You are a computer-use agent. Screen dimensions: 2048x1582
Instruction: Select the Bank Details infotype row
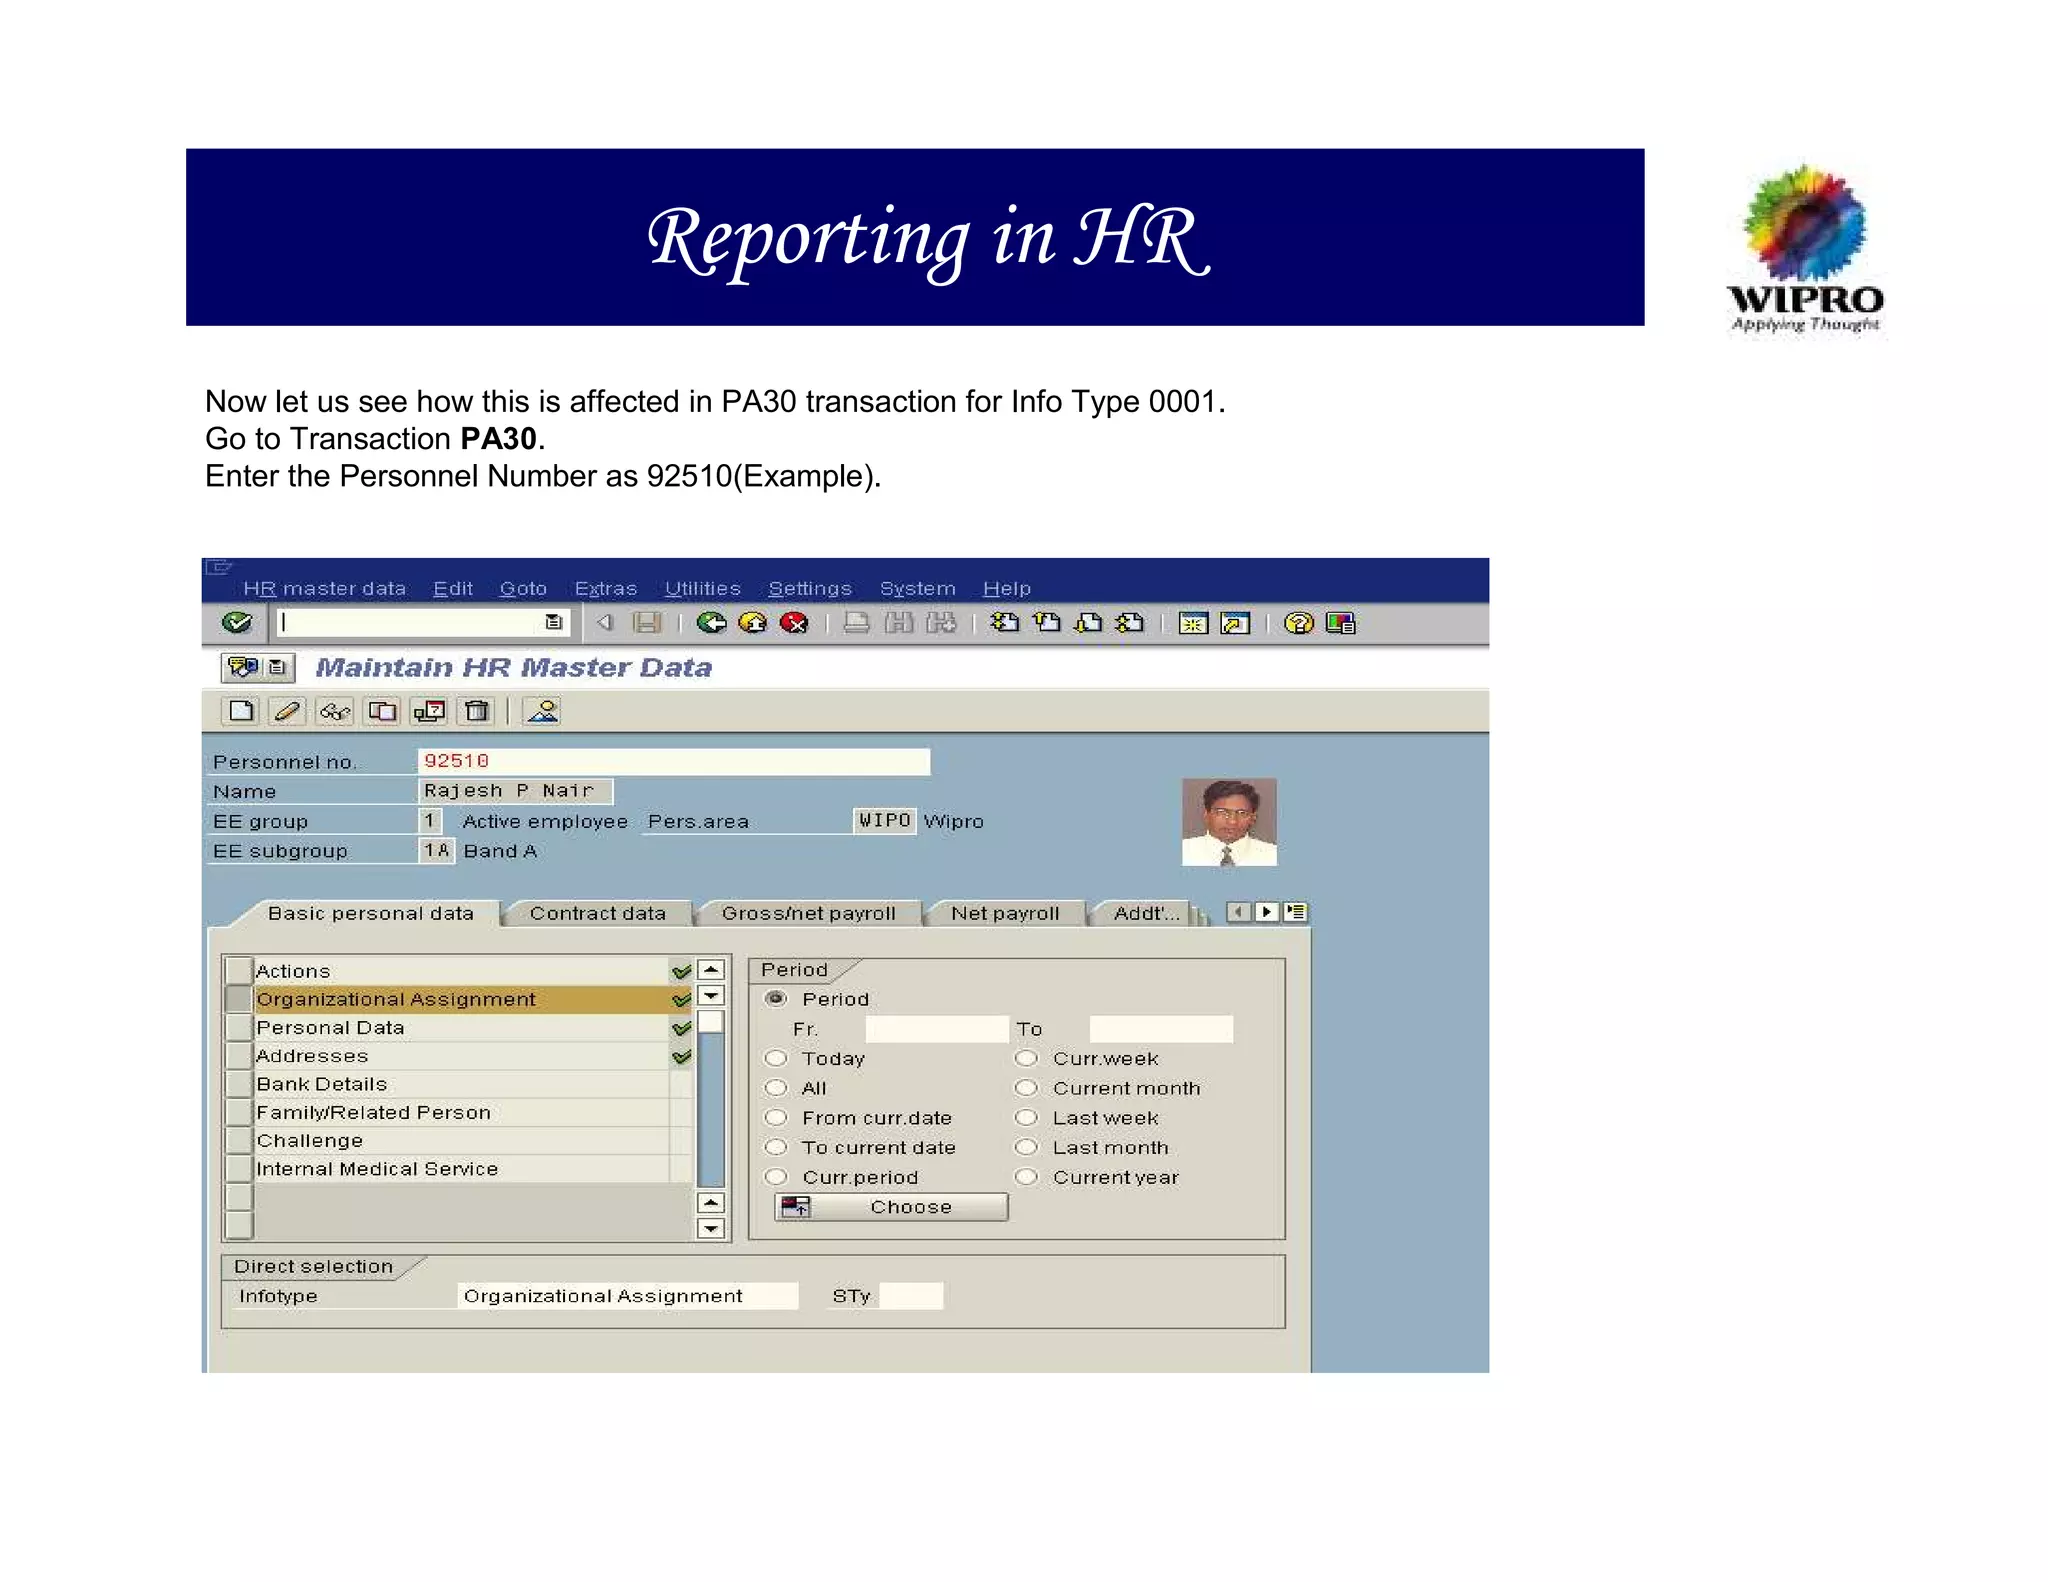click(x=322, y=1084)
